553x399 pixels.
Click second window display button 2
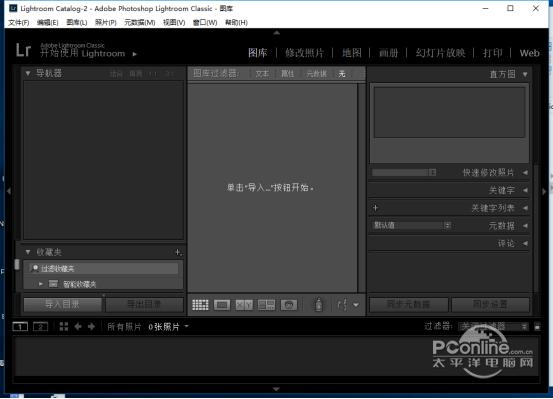click(41, 327)
